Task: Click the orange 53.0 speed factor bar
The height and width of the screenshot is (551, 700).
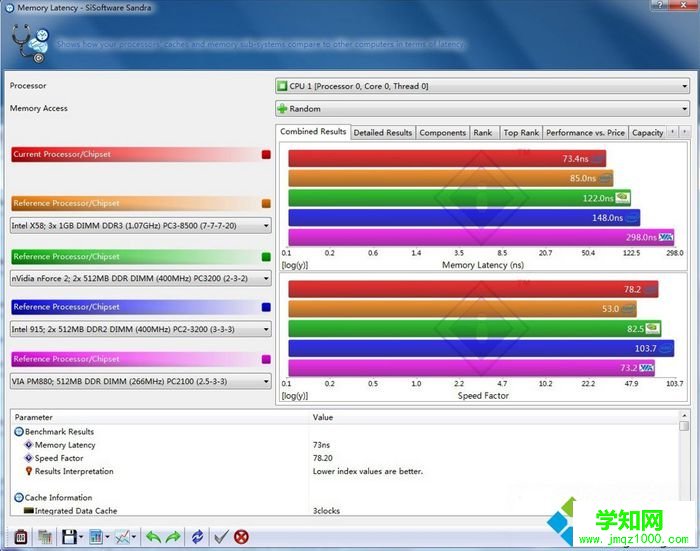Action: (x=462, y=309)
